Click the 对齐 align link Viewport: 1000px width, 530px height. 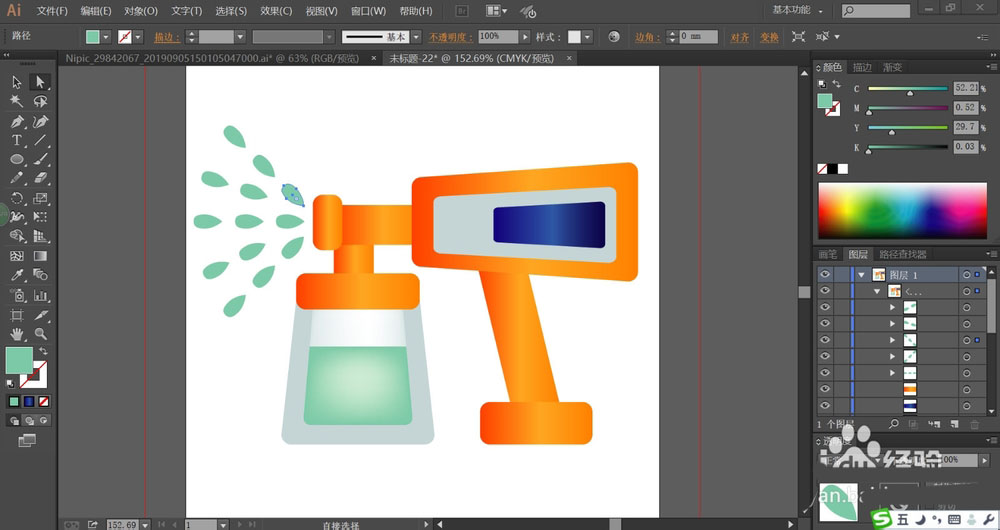tap(740, 37)
